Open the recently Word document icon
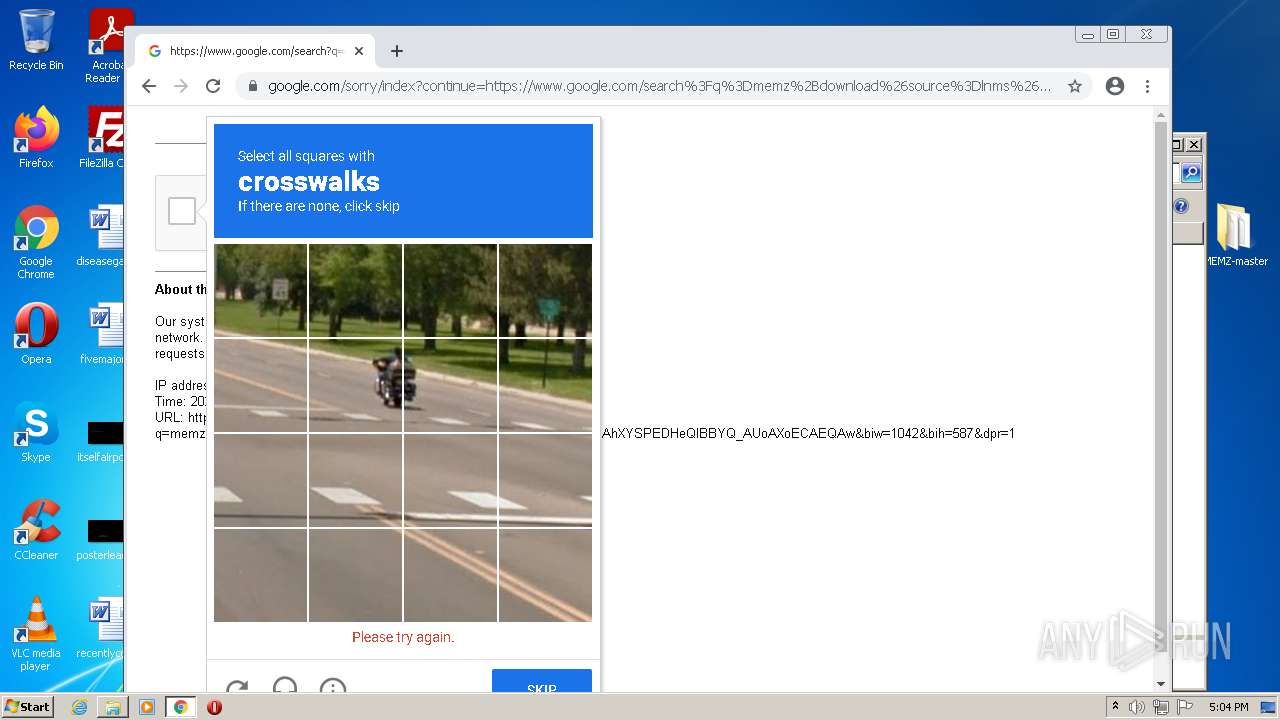Screen dimensions: 1280x720 tap(104, 628)
